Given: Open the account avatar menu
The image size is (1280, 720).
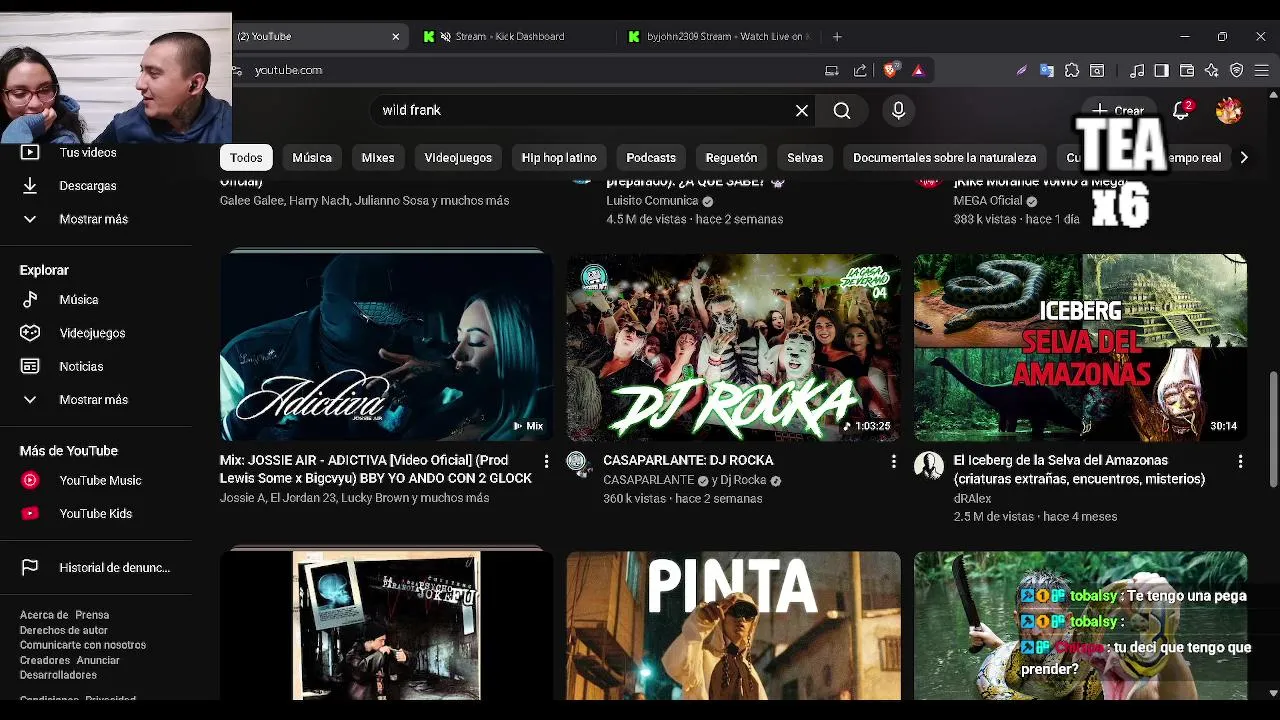Looking at the screenshot, I should [x=1229, y=111].
